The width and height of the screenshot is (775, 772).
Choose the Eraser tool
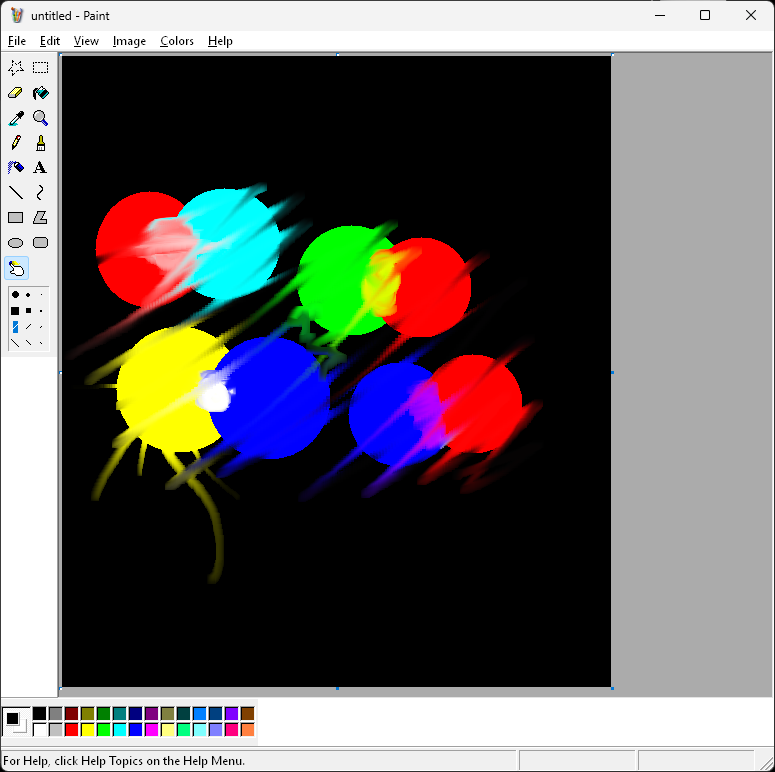coord(16,93)
